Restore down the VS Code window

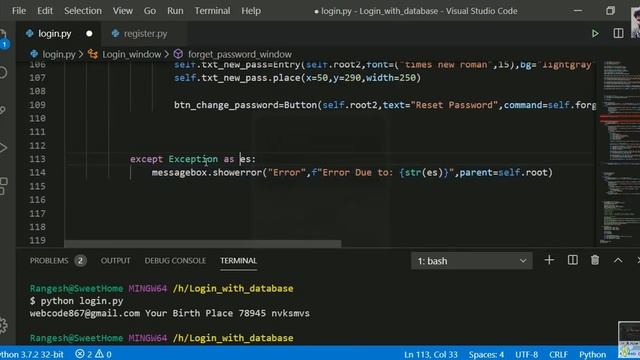pos(610,11)
